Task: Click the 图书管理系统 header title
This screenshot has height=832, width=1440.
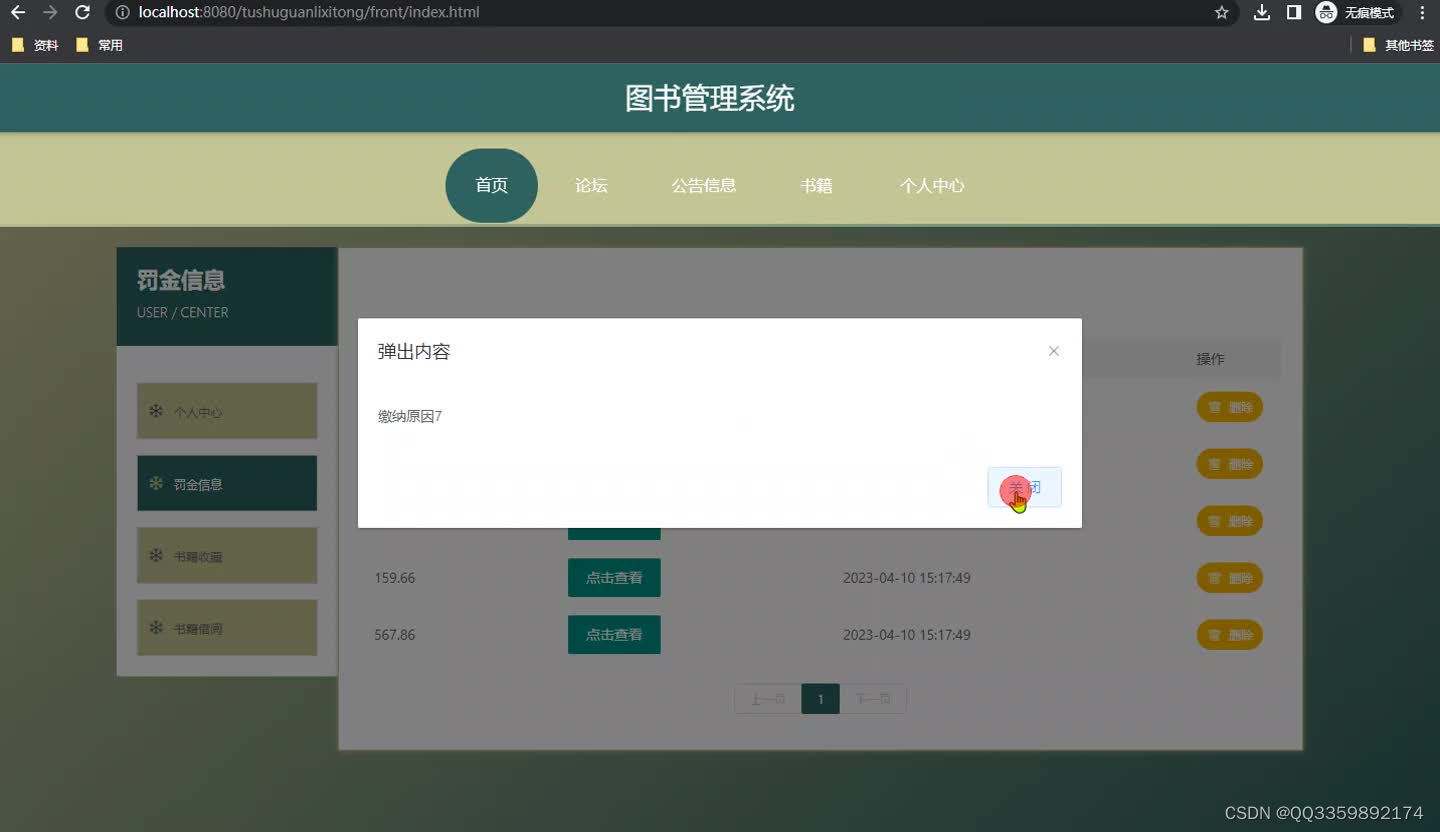Action: click(x=710, y=98)
